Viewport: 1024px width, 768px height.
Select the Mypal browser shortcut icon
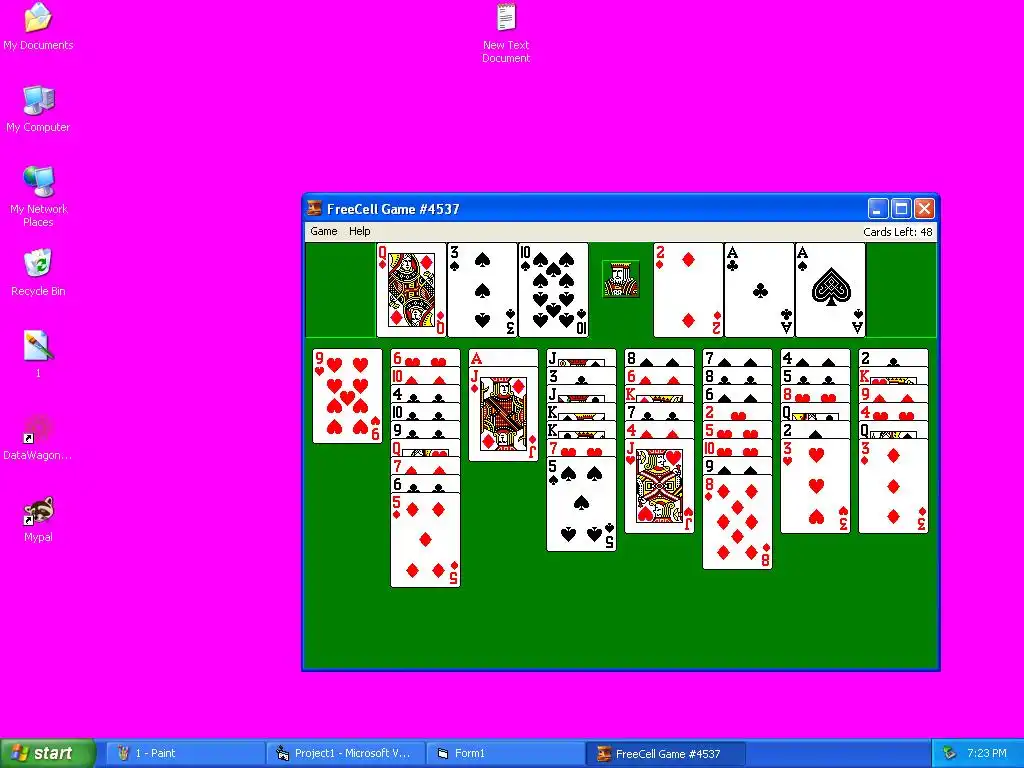pos(38,520)
